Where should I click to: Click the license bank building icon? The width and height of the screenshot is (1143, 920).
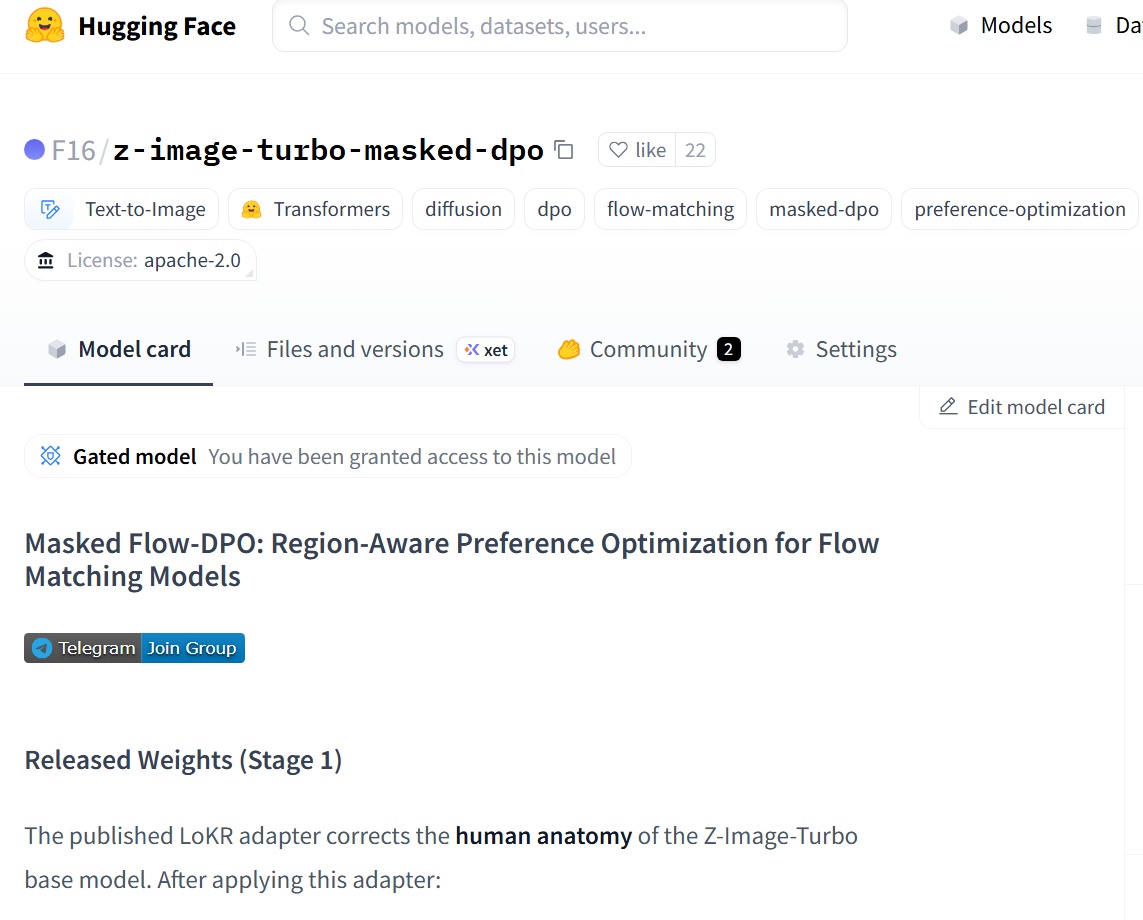(x=46, y=260)
